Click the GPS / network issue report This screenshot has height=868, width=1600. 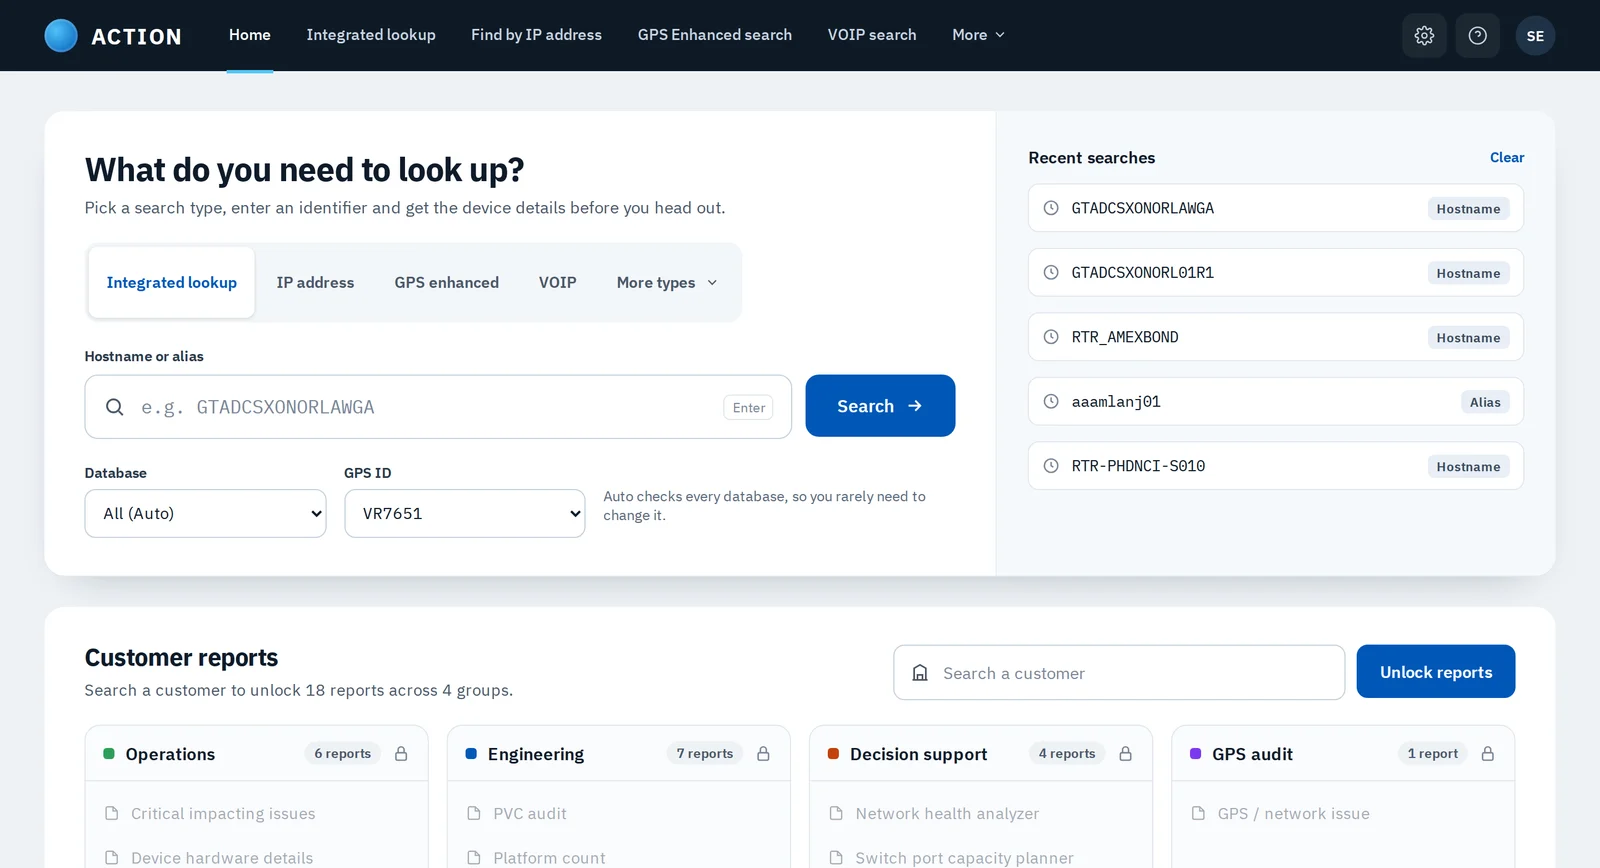coord(1293,814)
